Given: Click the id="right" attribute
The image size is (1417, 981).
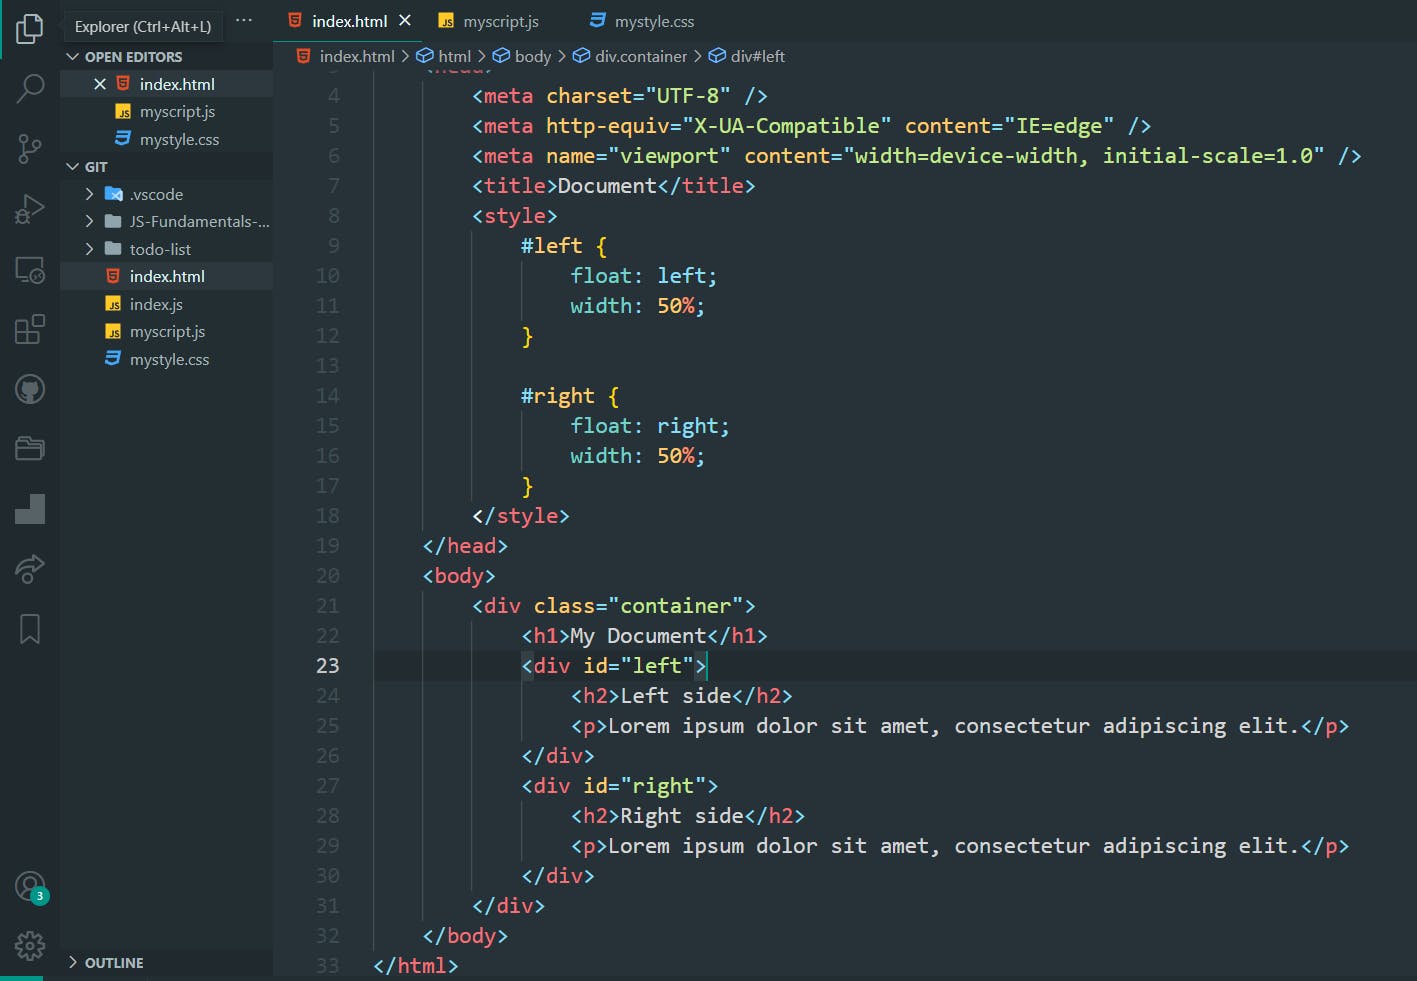Looking at the screenshot, I should [x=644, y=786].
